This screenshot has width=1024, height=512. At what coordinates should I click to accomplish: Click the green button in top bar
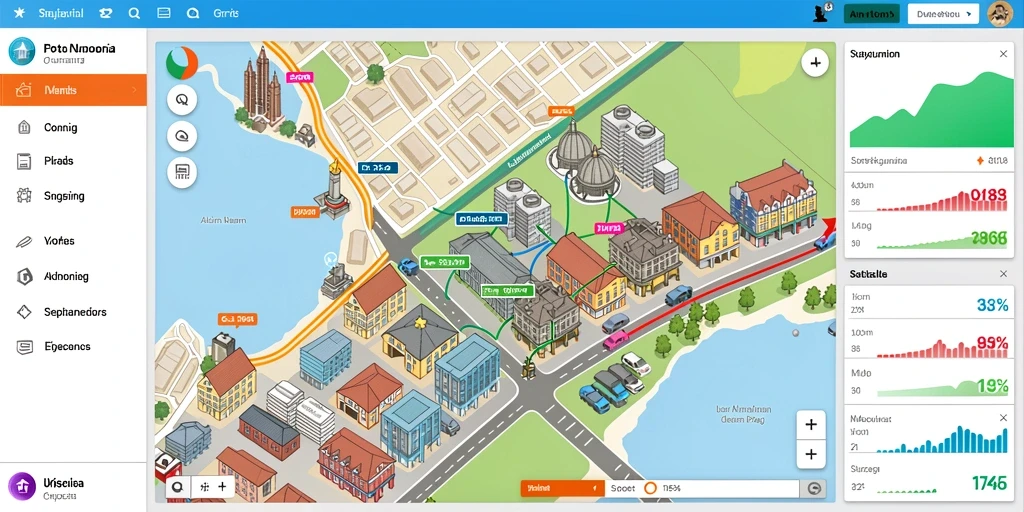[871, 14]
